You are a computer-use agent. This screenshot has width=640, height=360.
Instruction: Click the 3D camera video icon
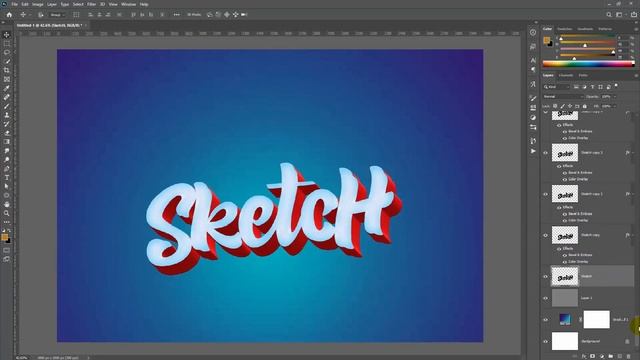click(244, 15)
